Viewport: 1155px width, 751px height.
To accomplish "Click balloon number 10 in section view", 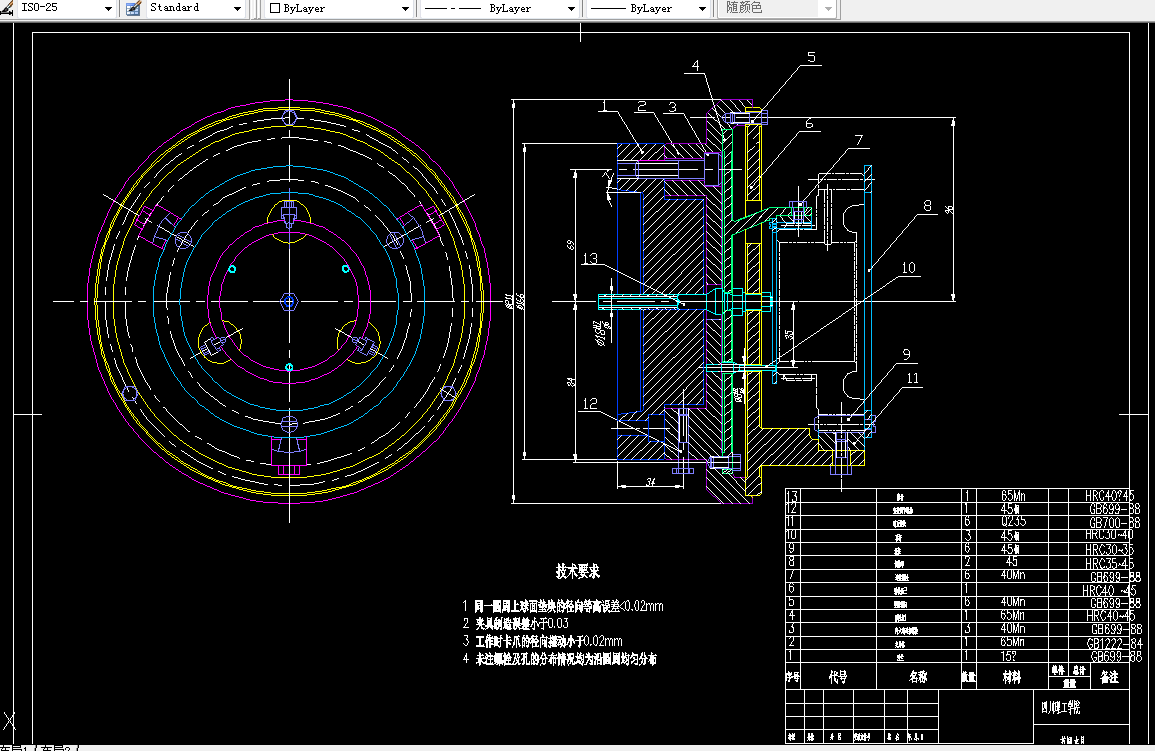I will (908, 268).
